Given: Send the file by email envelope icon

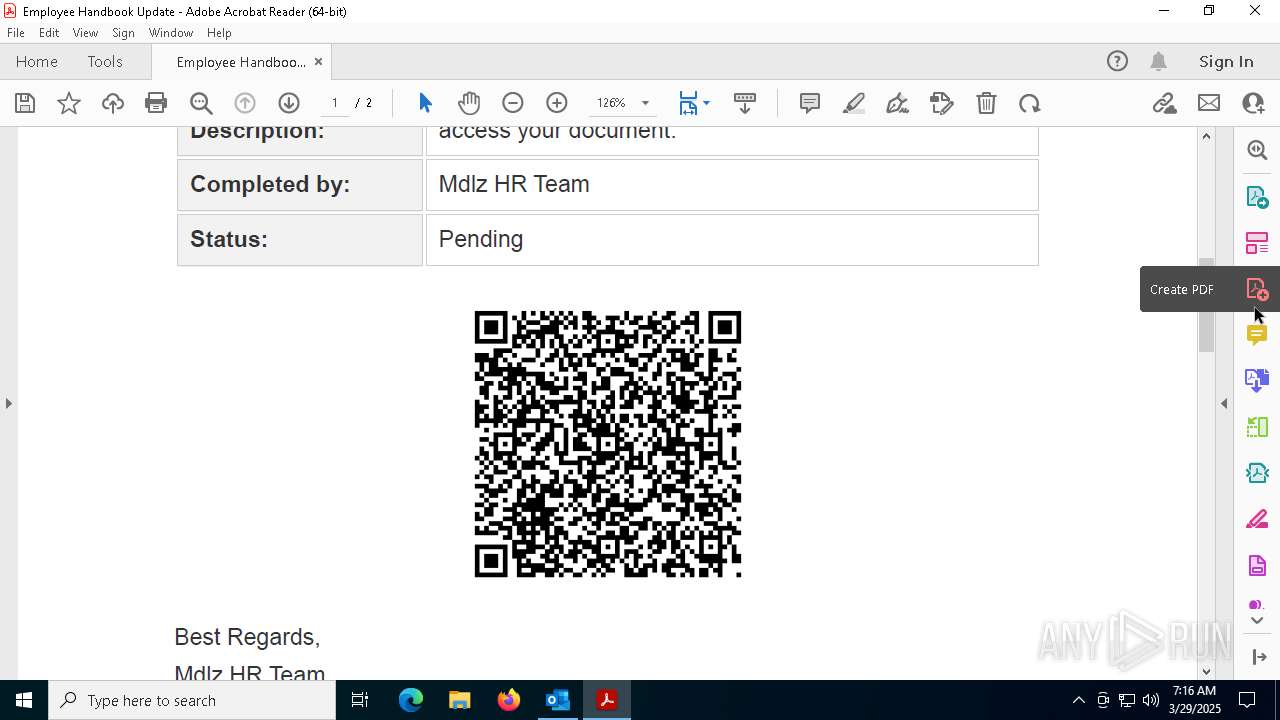Looking at the screenshot, I should (x=1209, y=103).
